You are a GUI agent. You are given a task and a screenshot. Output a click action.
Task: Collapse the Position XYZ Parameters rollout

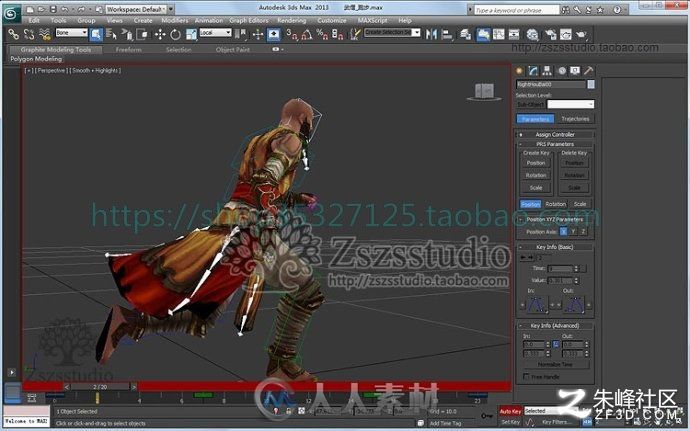click(555, 219)
